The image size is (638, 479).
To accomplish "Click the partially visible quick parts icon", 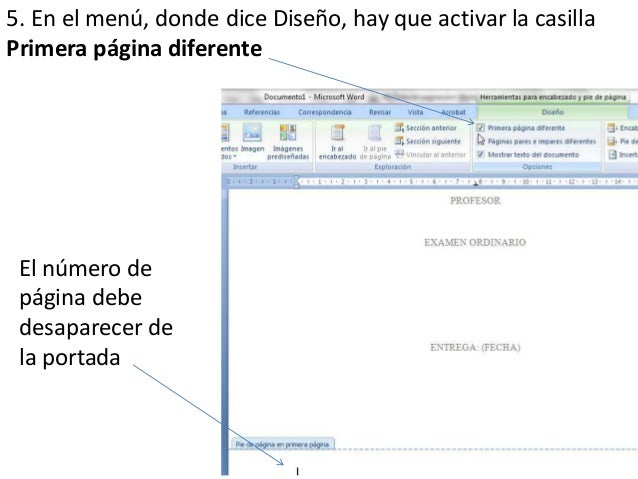I will [225, 133].
